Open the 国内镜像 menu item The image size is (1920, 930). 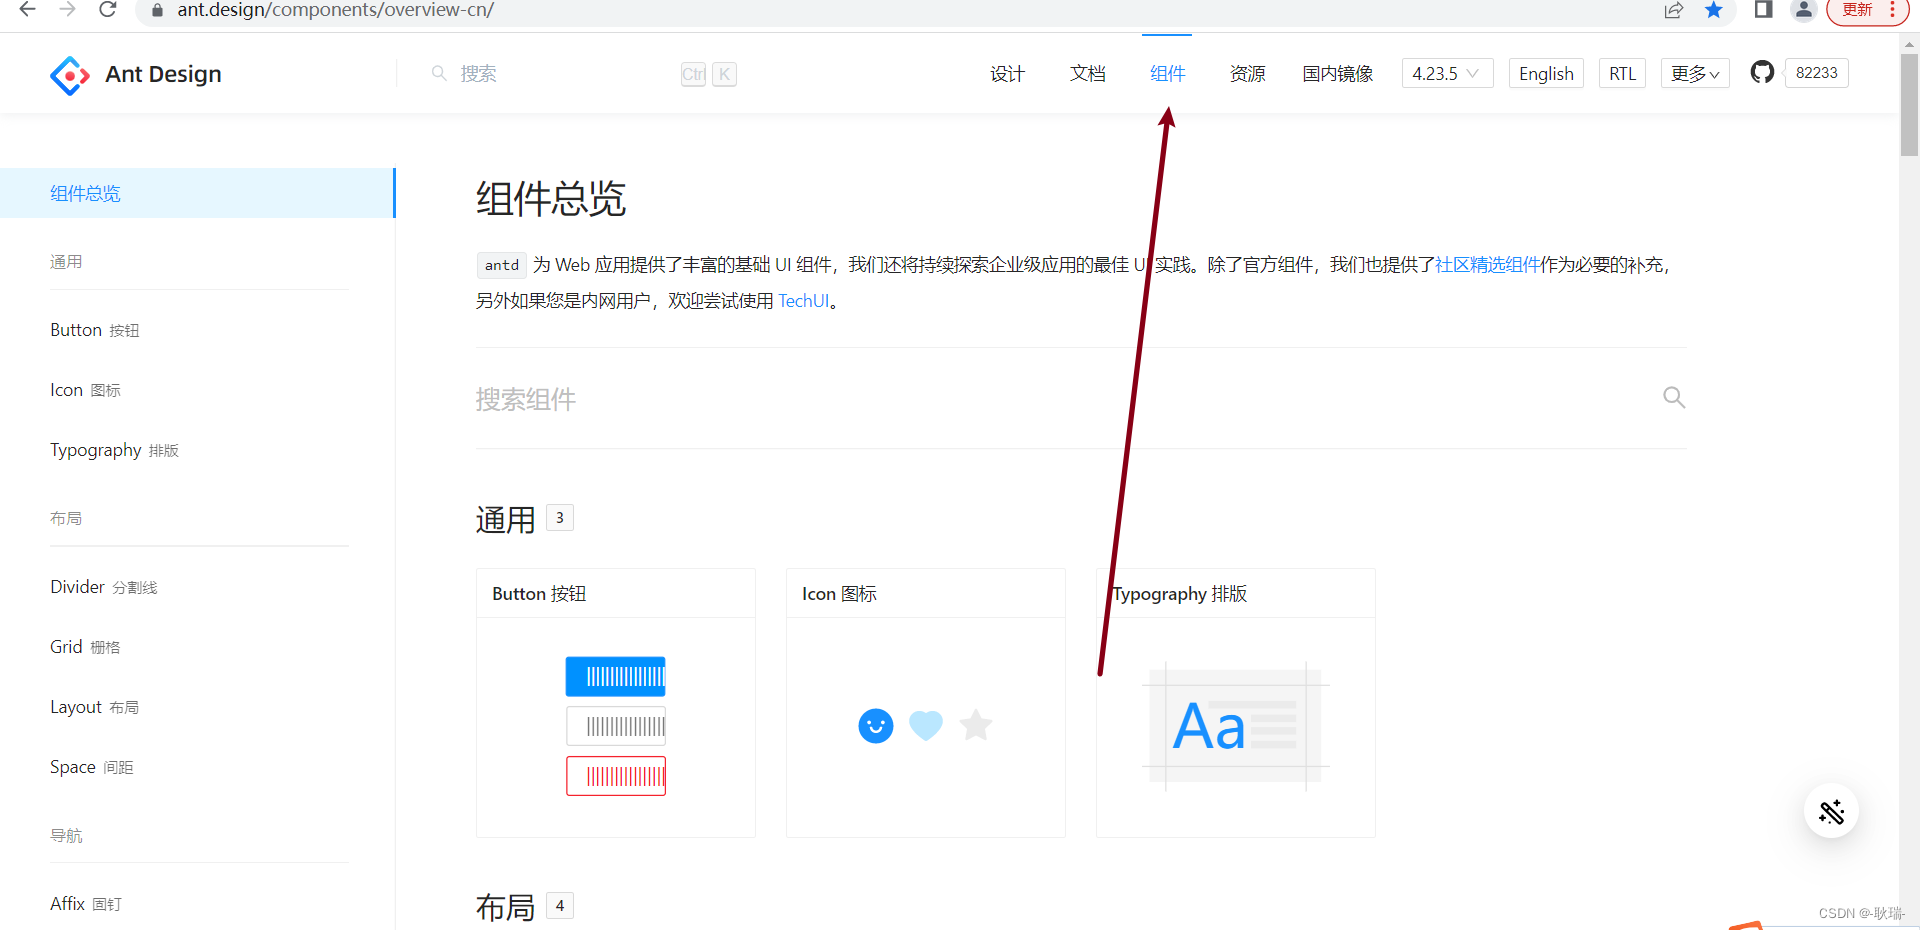[1338, 73]
